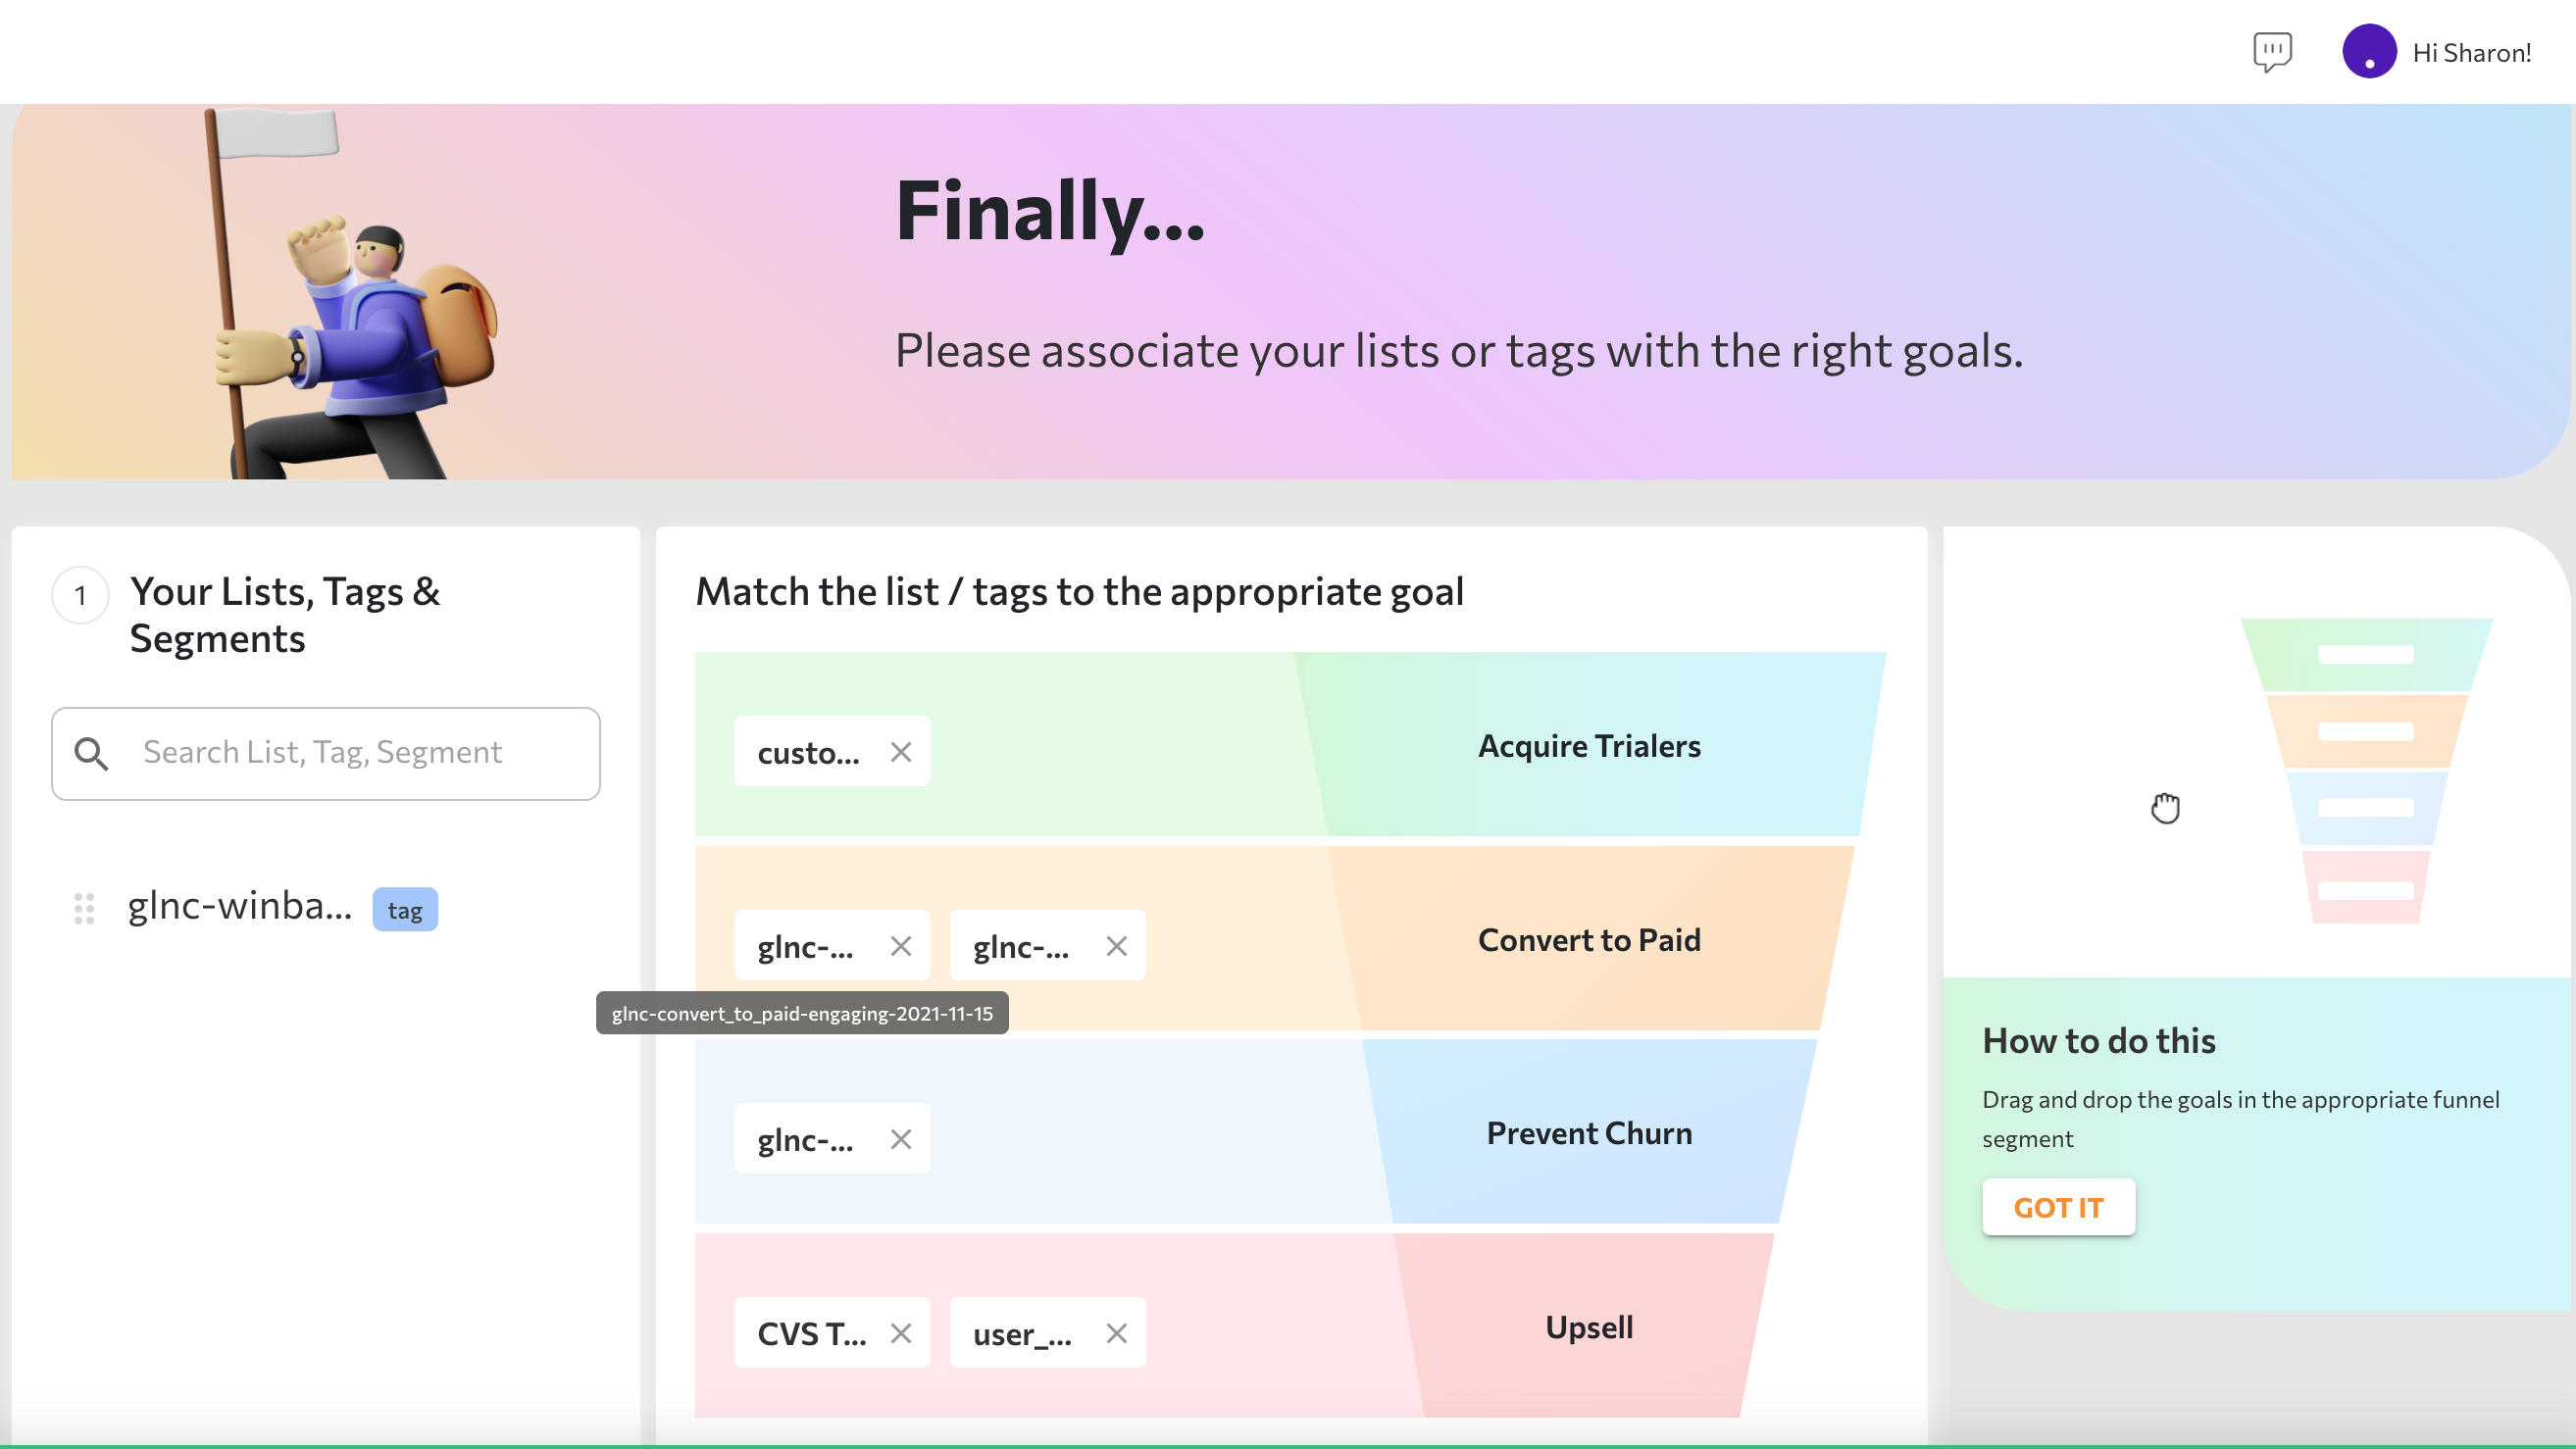Screen dimensions: 2576x1449
Task: Focus the Search List, Tag, Segment field
Action: click(x=326, y=753)
